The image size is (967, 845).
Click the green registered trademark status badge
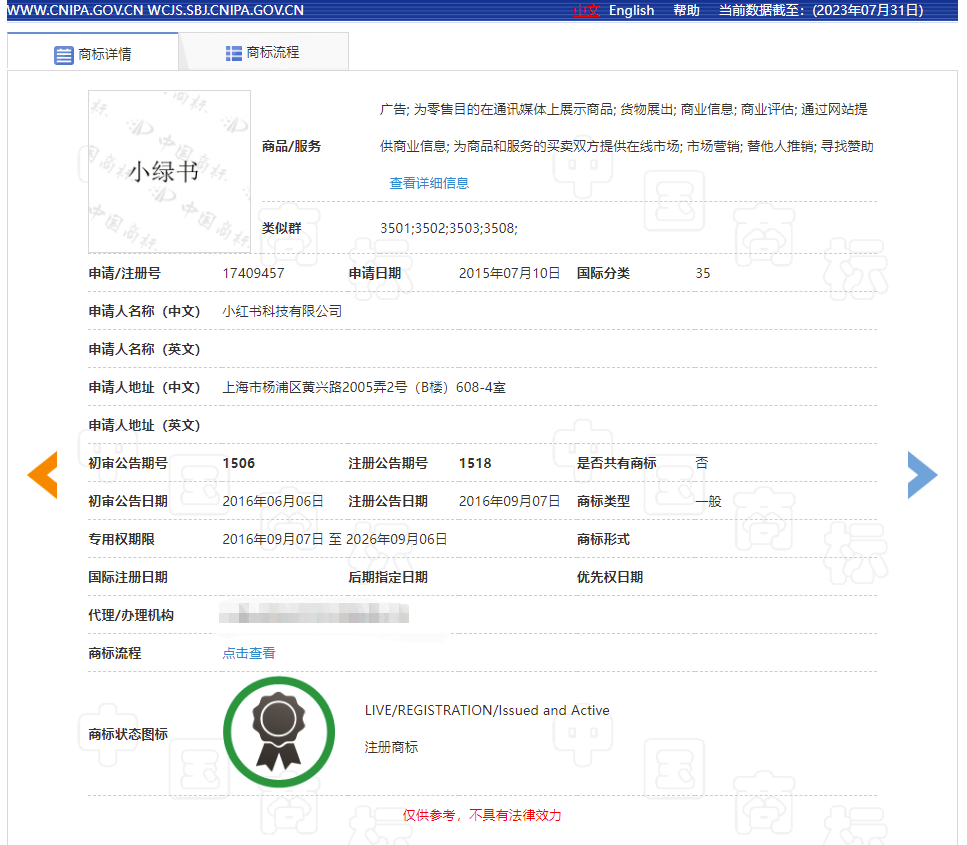pos(279,732)
